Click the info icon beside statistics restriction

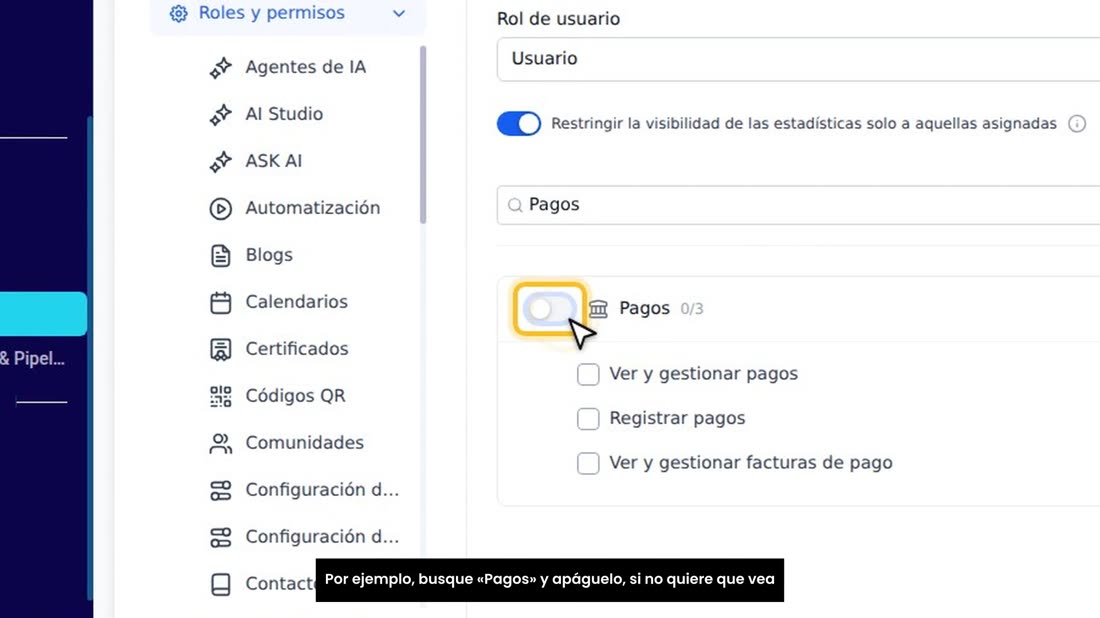(x=1077, y=124)
